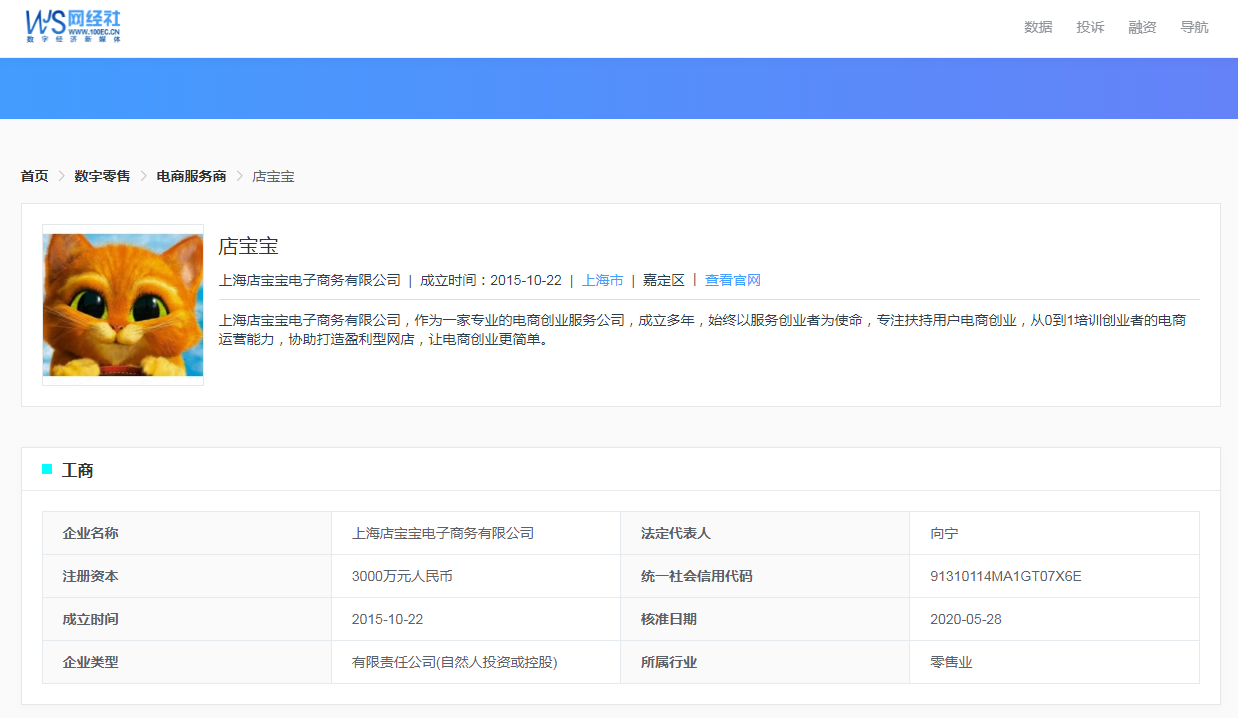This screenshot has height=718, width=1238.
Task: Click the 企业类型 label cell
Action: tap(187, 662)
